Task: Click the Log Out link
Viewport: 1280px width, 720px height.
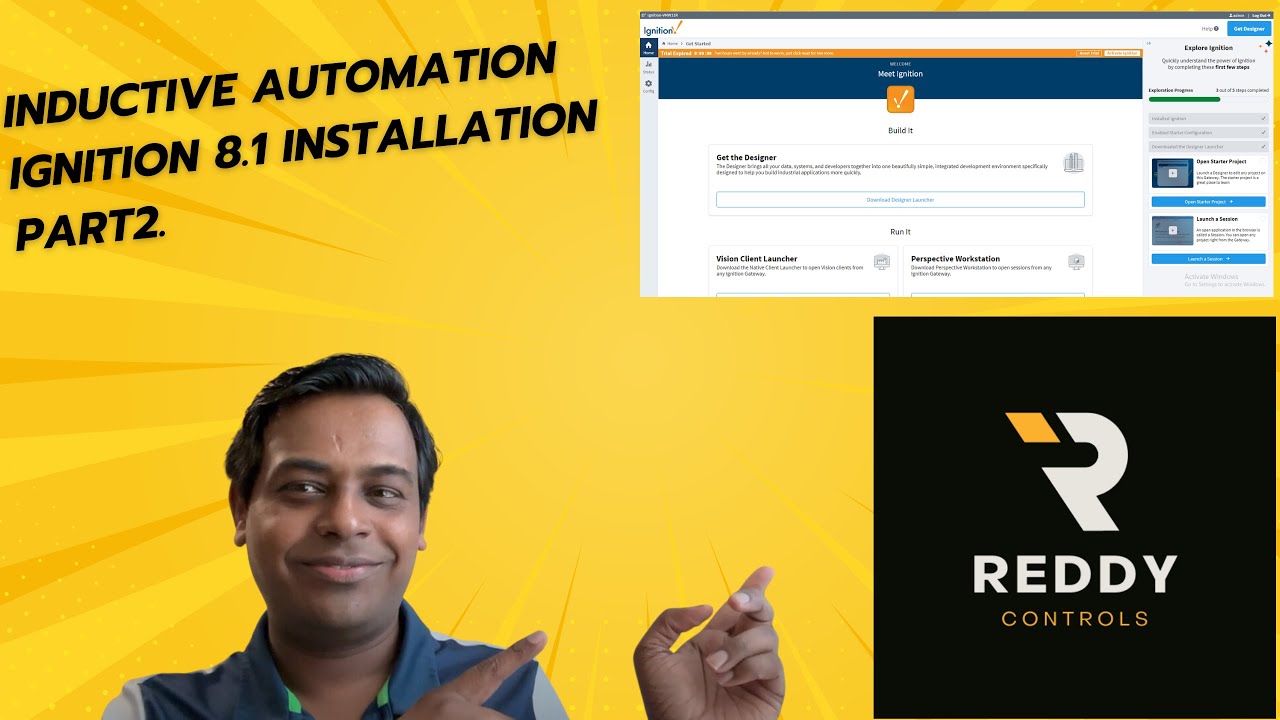Action: 1261,16
